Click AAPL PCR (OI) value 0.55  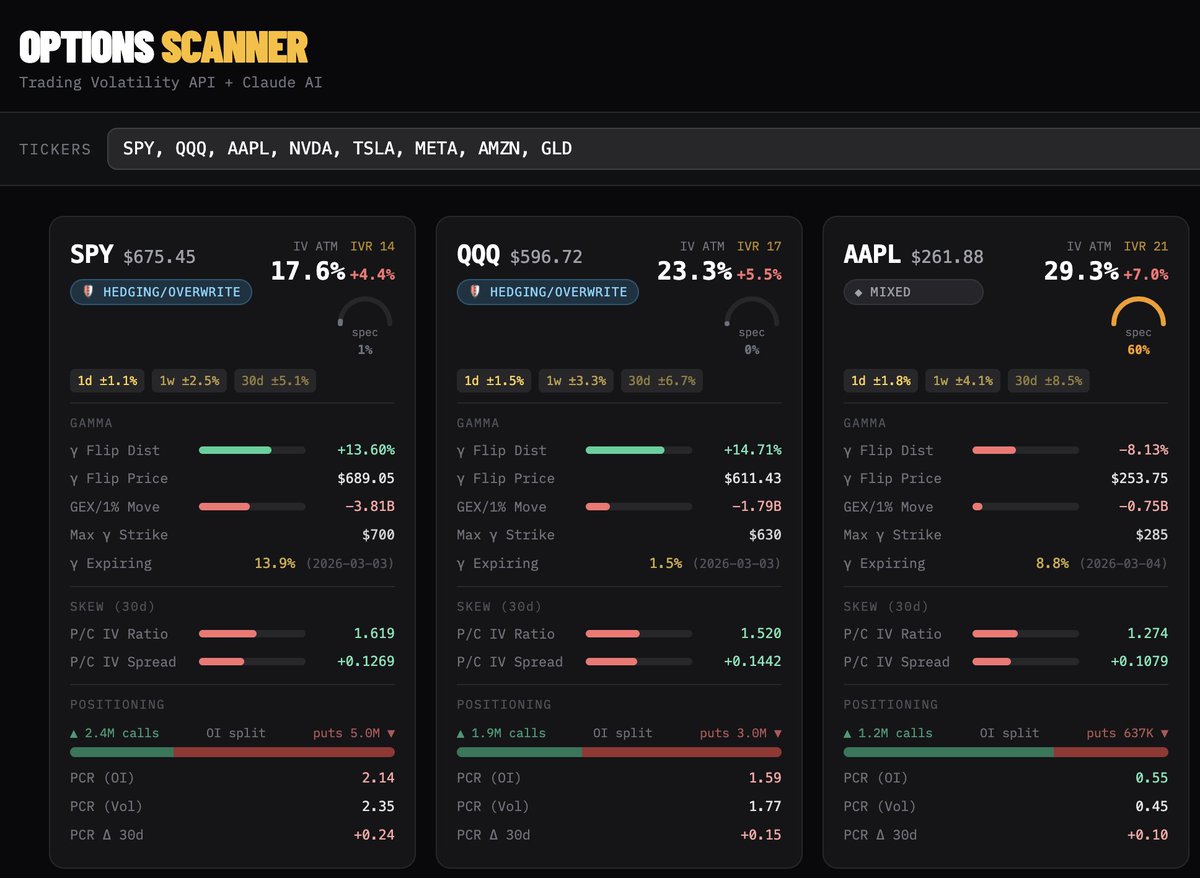1152,778
